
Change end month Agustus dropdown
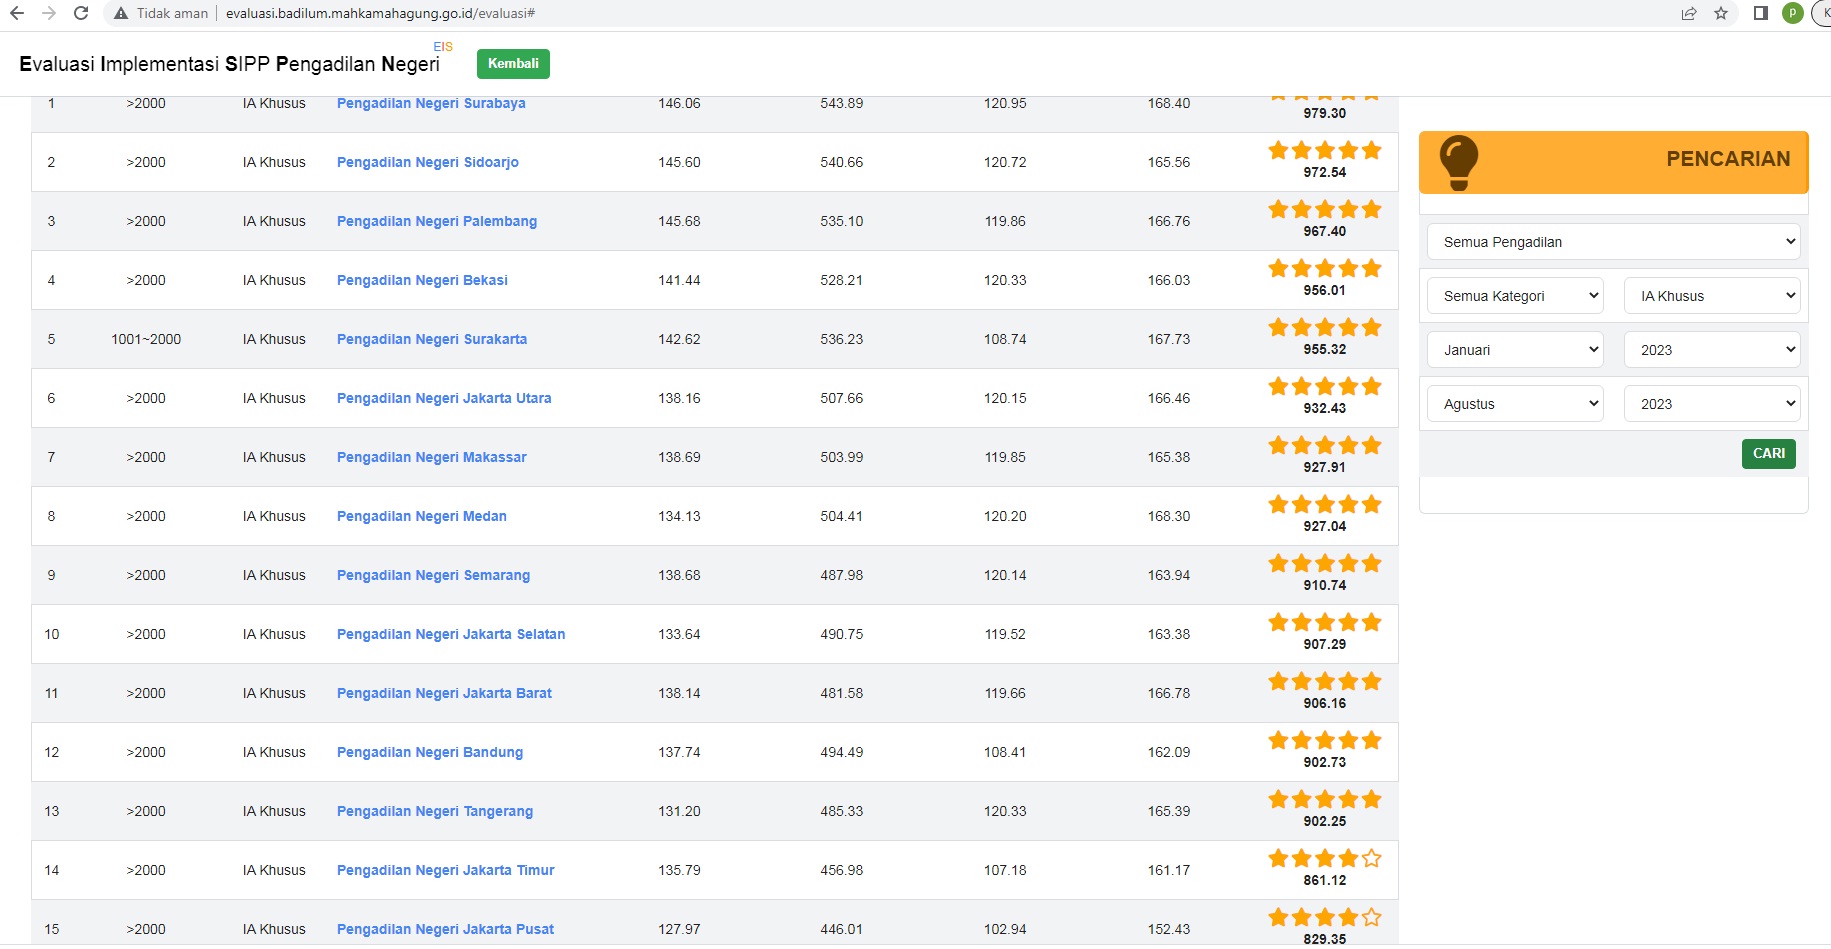click(x=1515, y=404)
